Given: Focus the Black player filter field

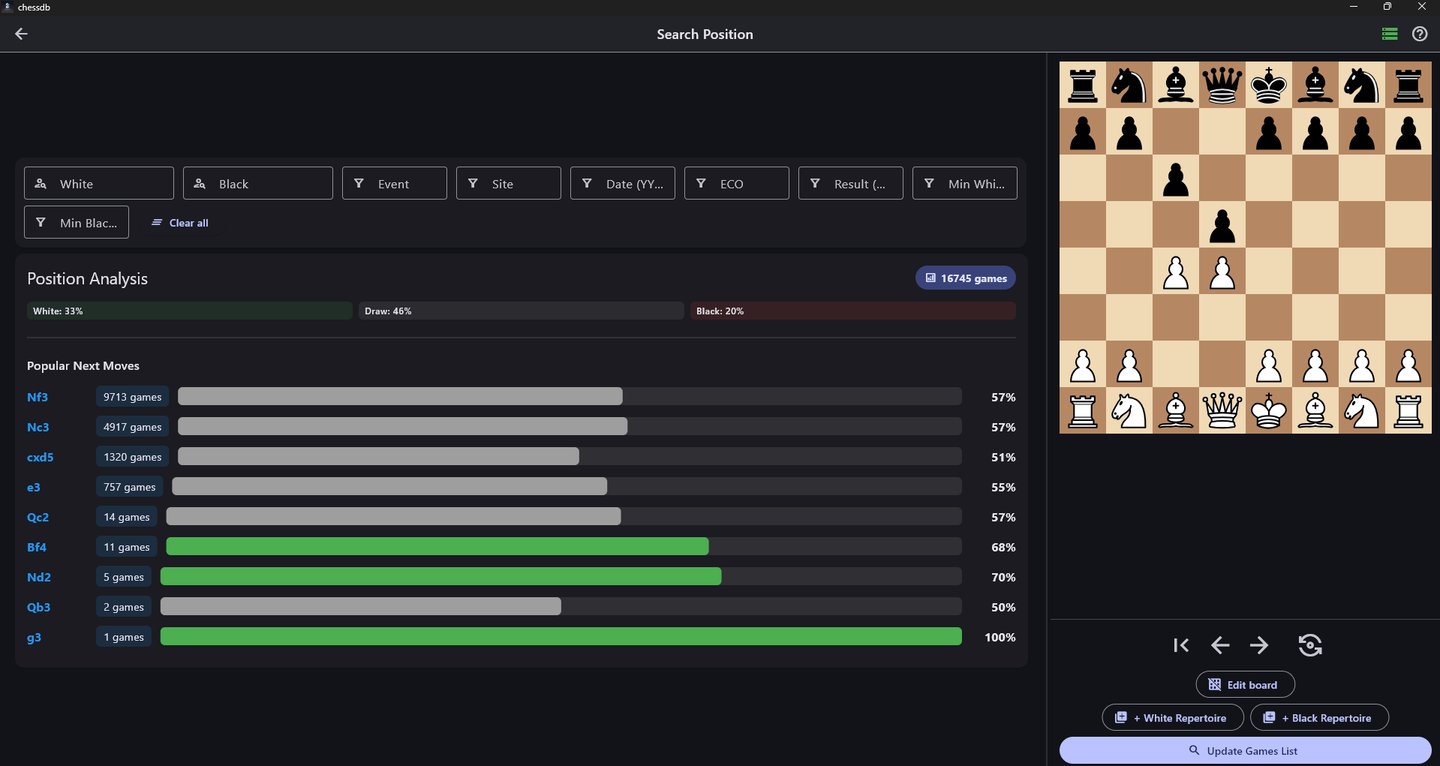Looking at the screenshot, I should pyautogui.click(x=258, y=184).
